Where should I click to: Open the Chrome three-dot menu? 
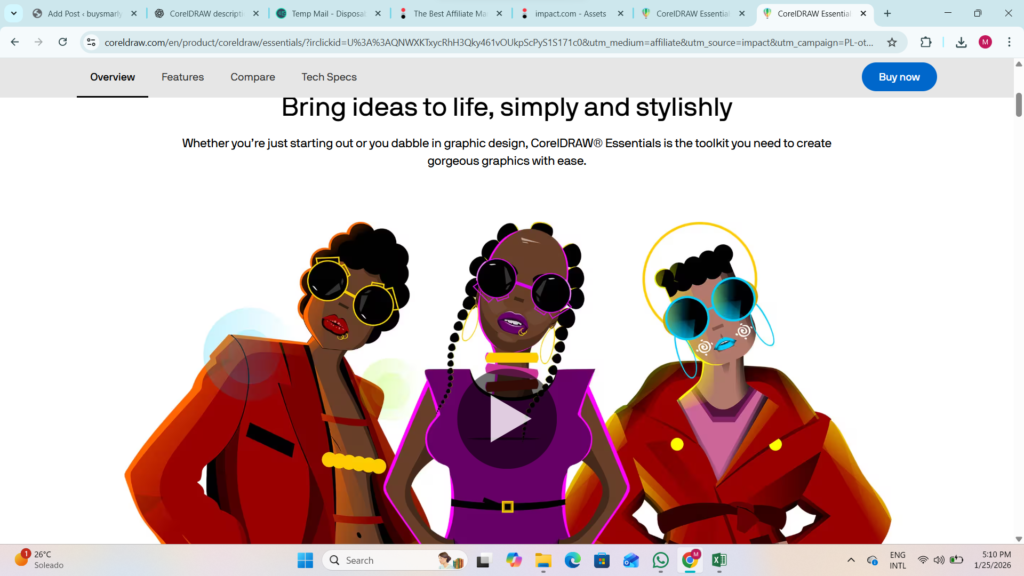tap(1009, 42)
